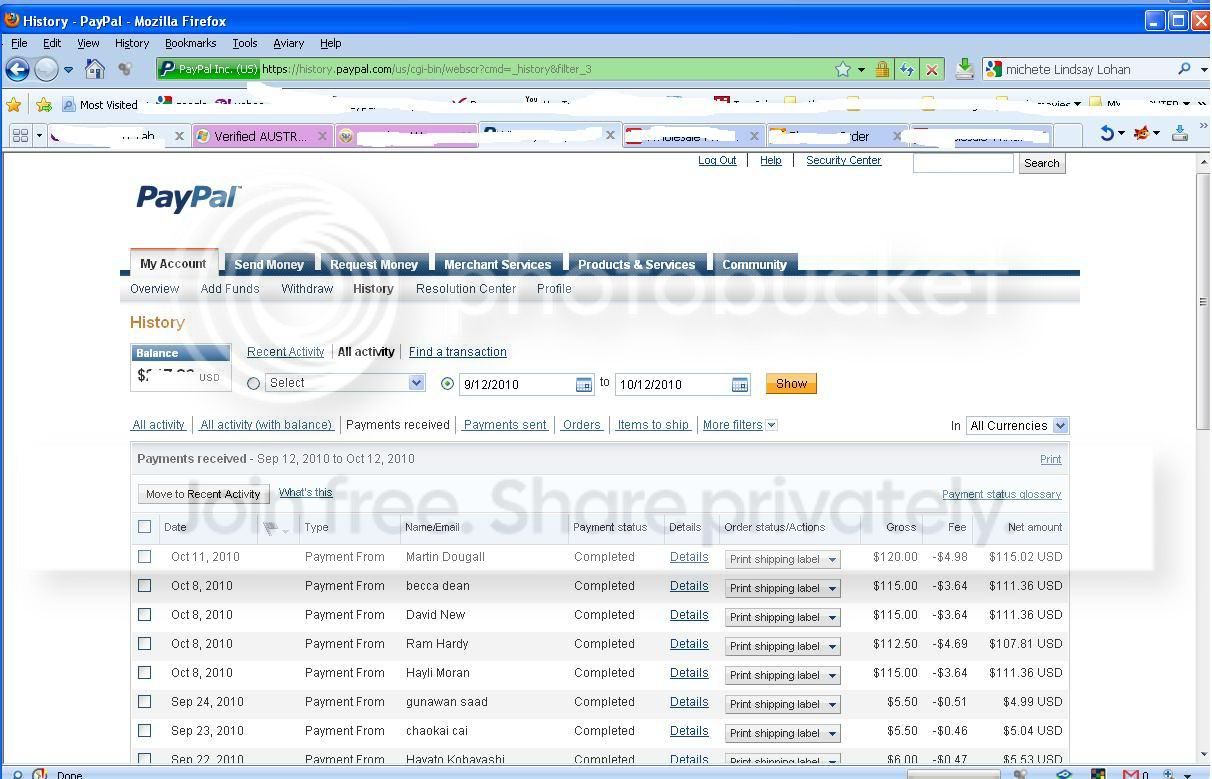Viewport: 1212px width, 779px height.
Task: Go back with the browser Back arrow
Action: pyautogui.click(x=17, y=69)
